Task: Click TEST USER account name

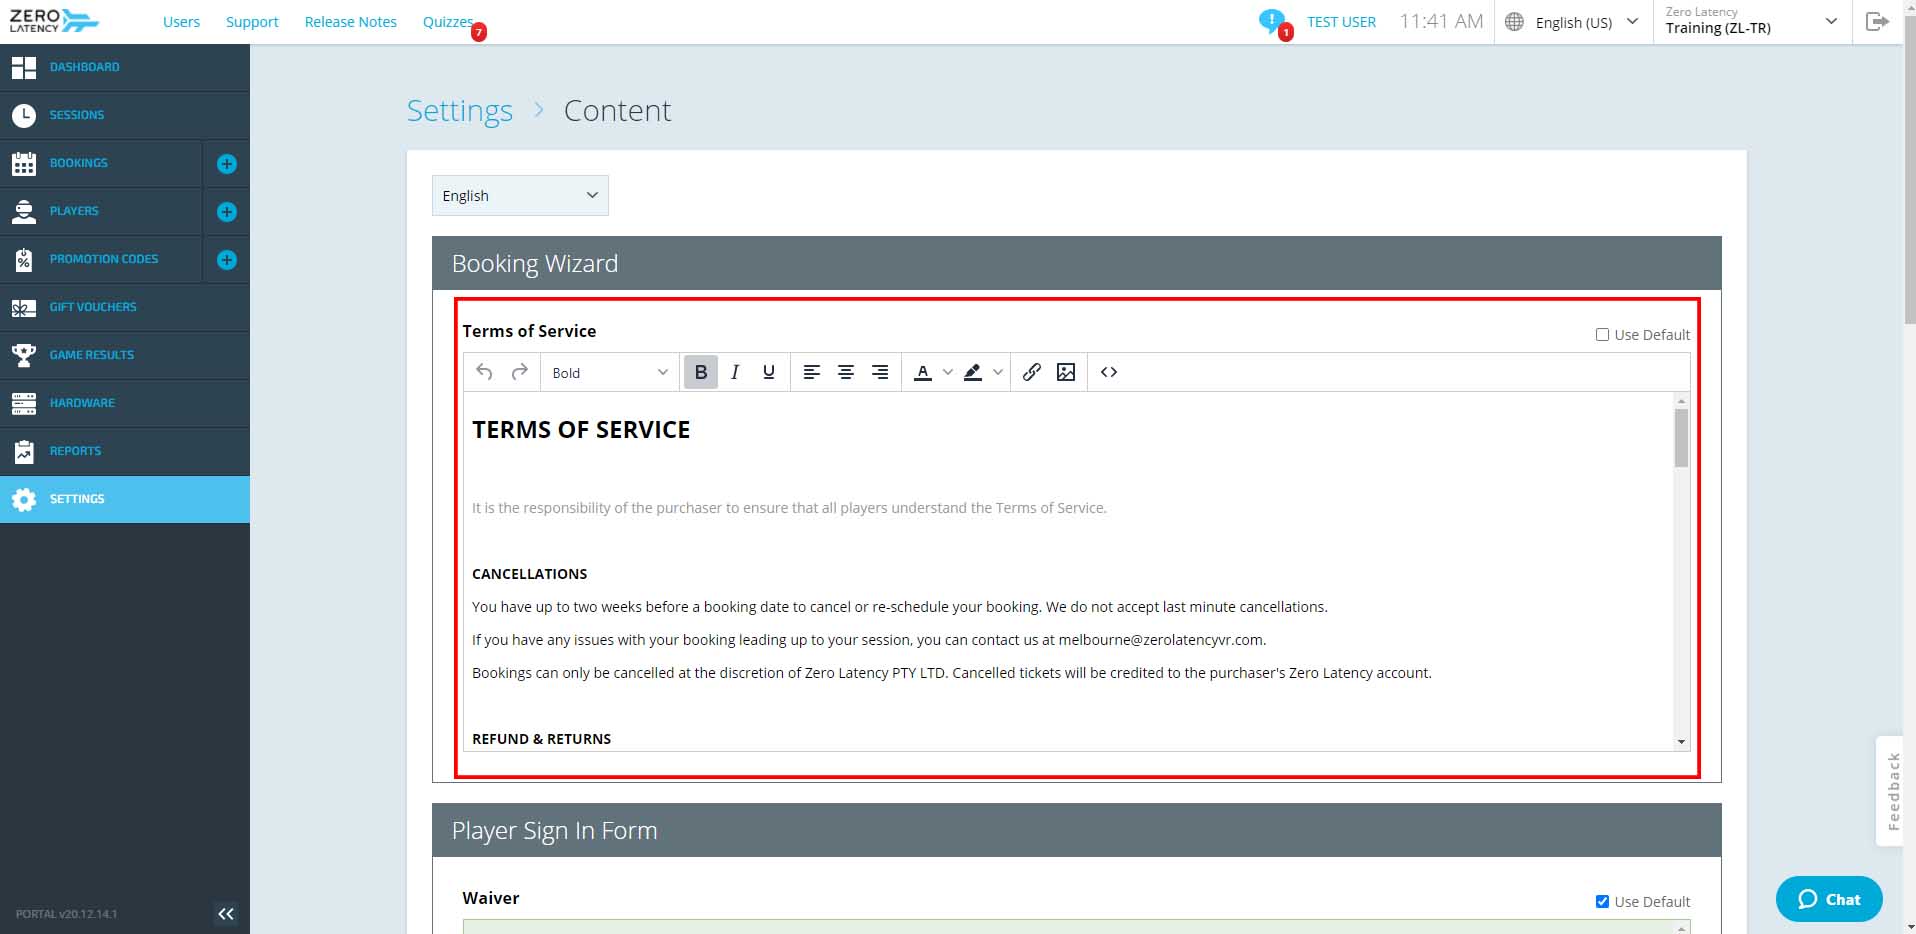Action: point(1341,22)
